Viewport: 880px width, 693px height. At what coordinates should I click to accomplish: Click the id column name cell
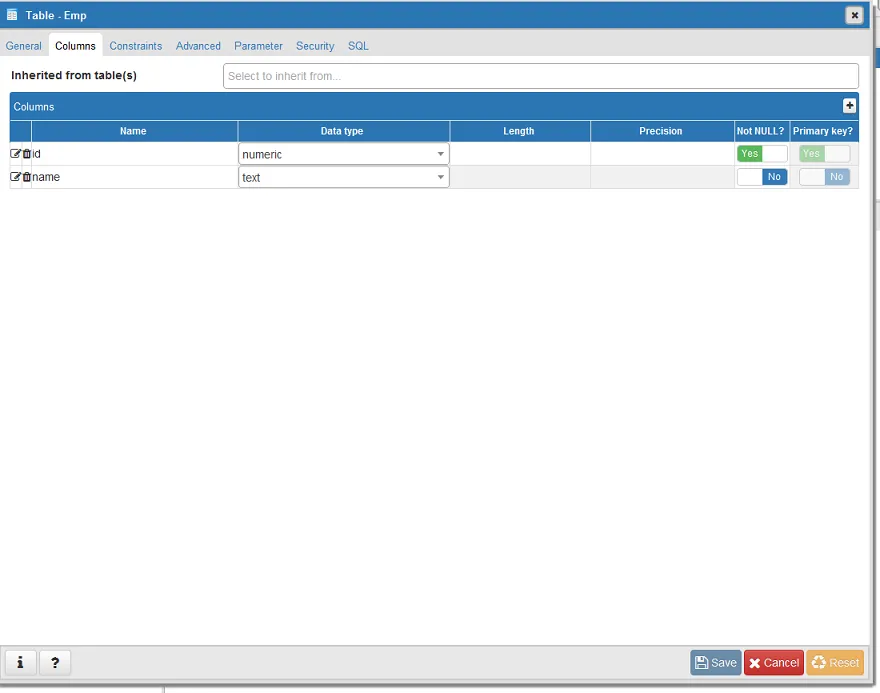point(134,153)
